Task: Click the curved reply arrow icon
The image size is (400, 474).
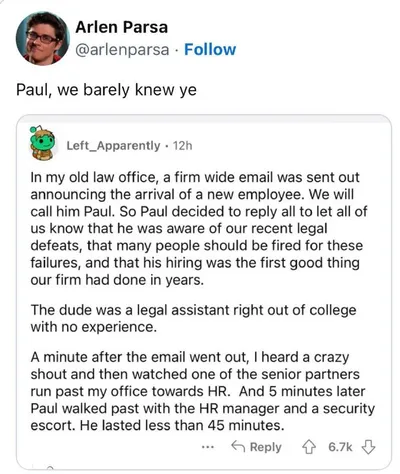Action: click(x=238, y=447)
